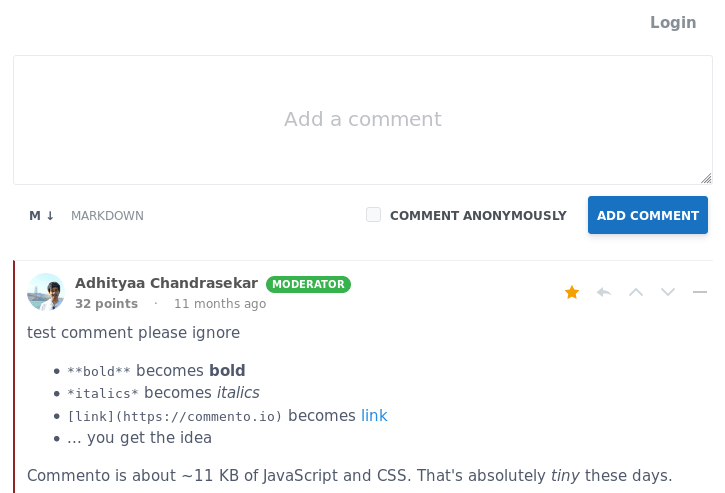Open Adhityaa Chandrasekar's author name

click(166, 283)
